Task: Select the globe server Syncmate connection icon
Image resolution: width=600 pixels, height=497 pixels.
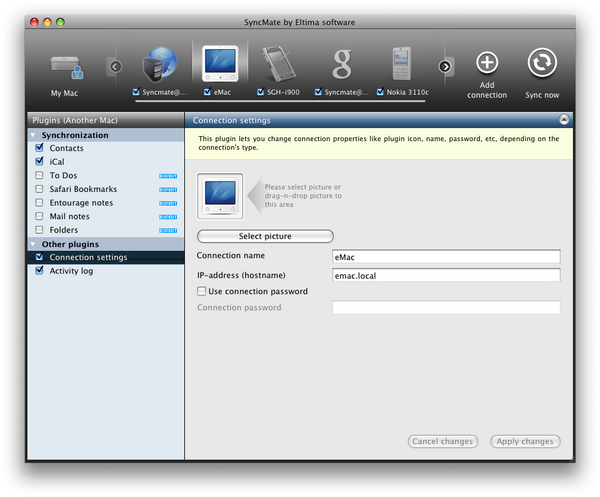Action: (x=160, y=64)
